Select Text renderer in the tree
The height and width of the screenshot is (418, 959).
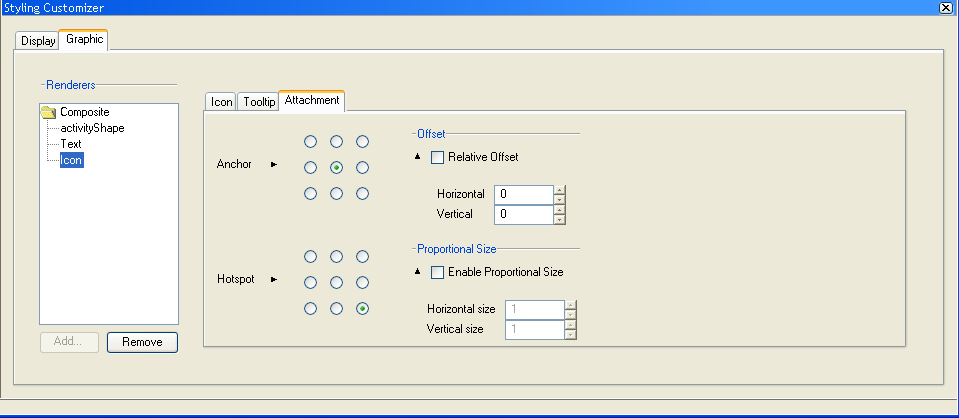pos(71,144)
